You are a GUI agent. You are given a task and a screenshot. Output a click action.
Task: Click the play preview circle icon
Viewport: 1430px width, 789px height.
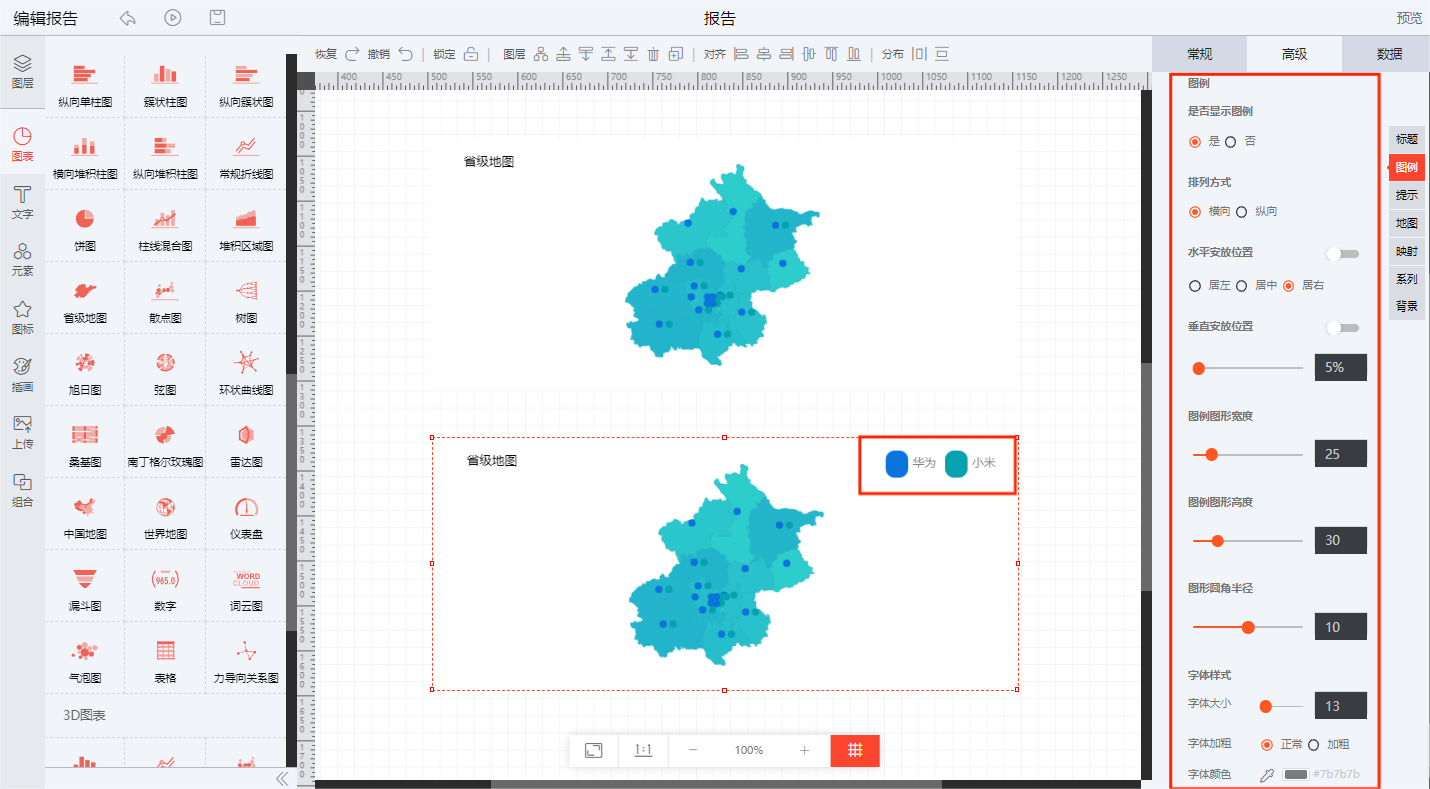[173, 18]
